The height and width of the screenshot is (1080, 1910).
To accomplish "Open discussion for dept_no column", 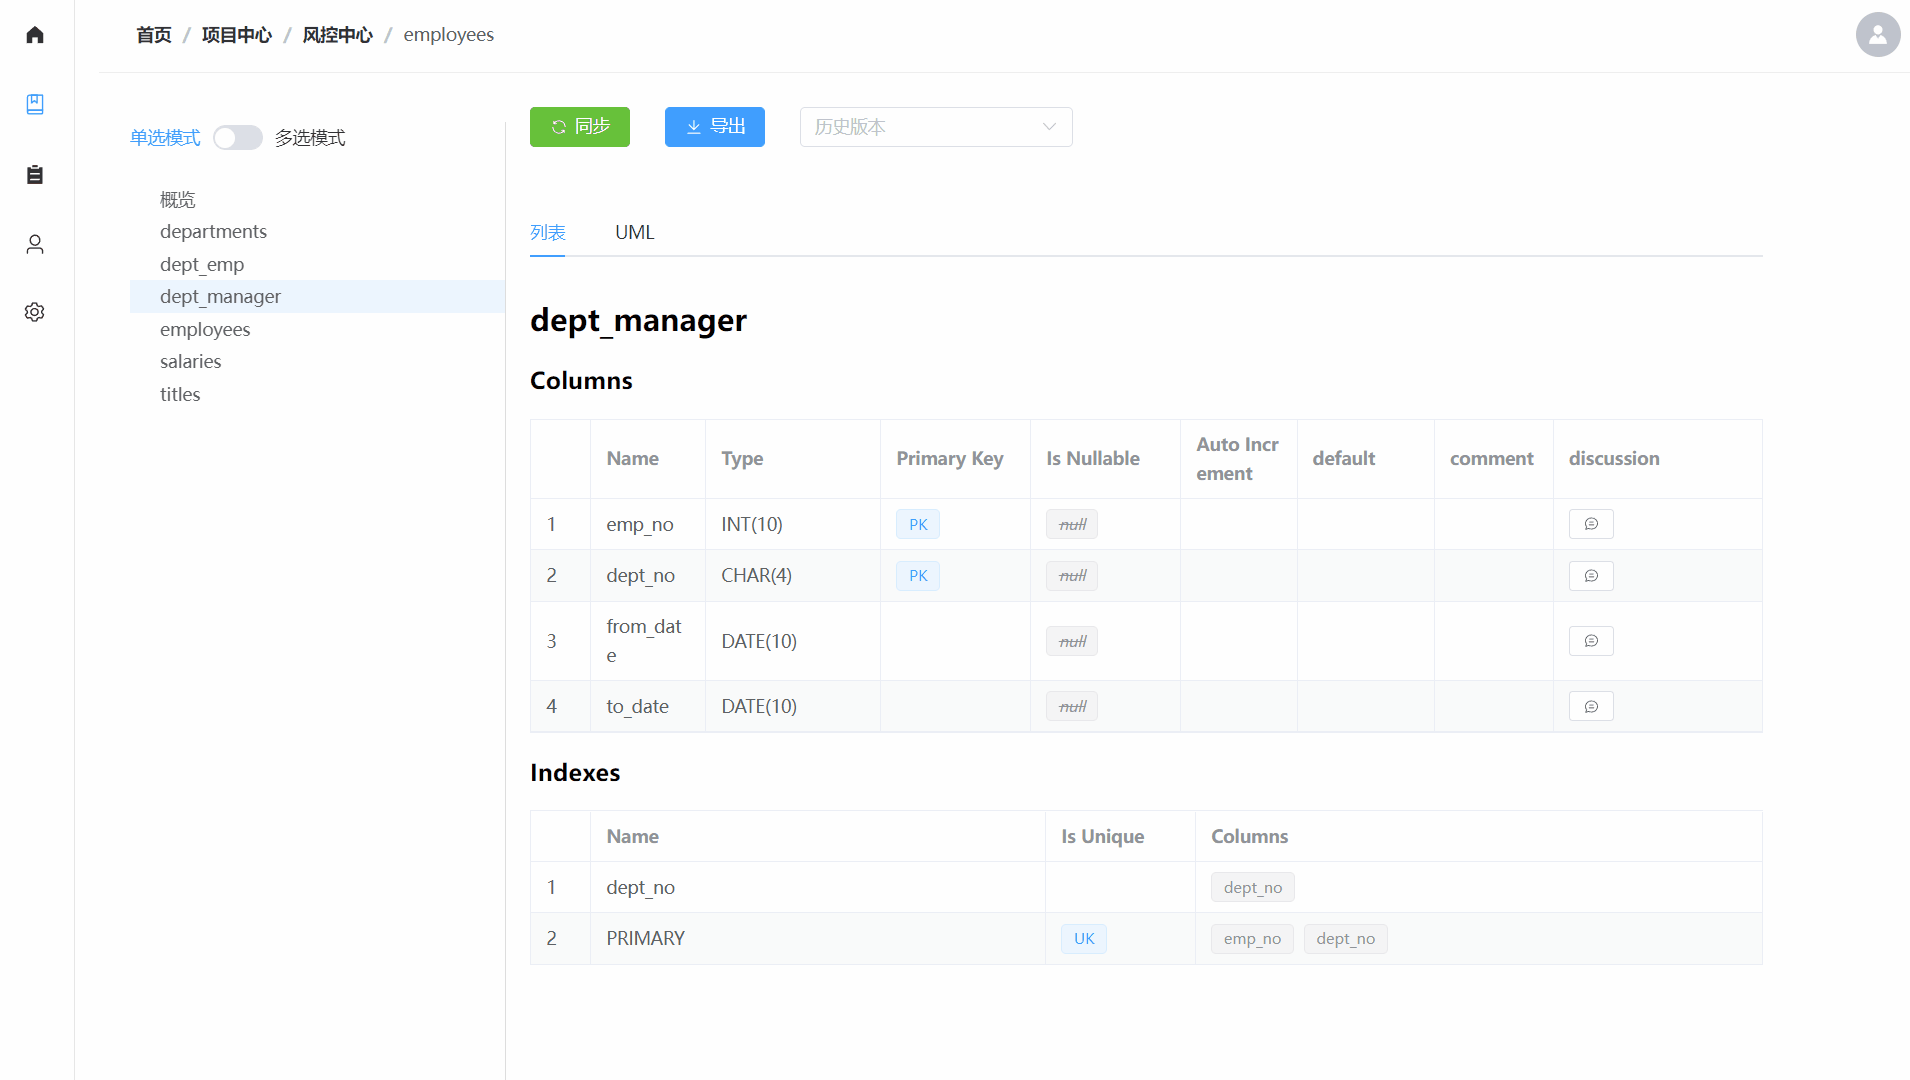I will (x=1590, y=576).
